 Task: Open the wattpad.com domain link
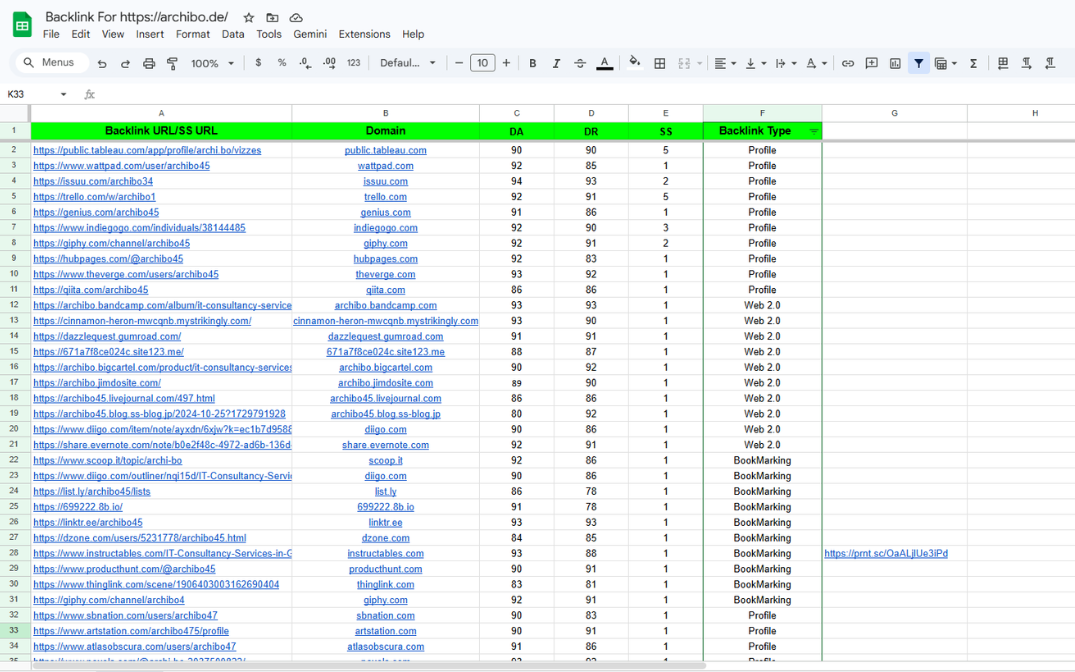click(x=385, y=166)
